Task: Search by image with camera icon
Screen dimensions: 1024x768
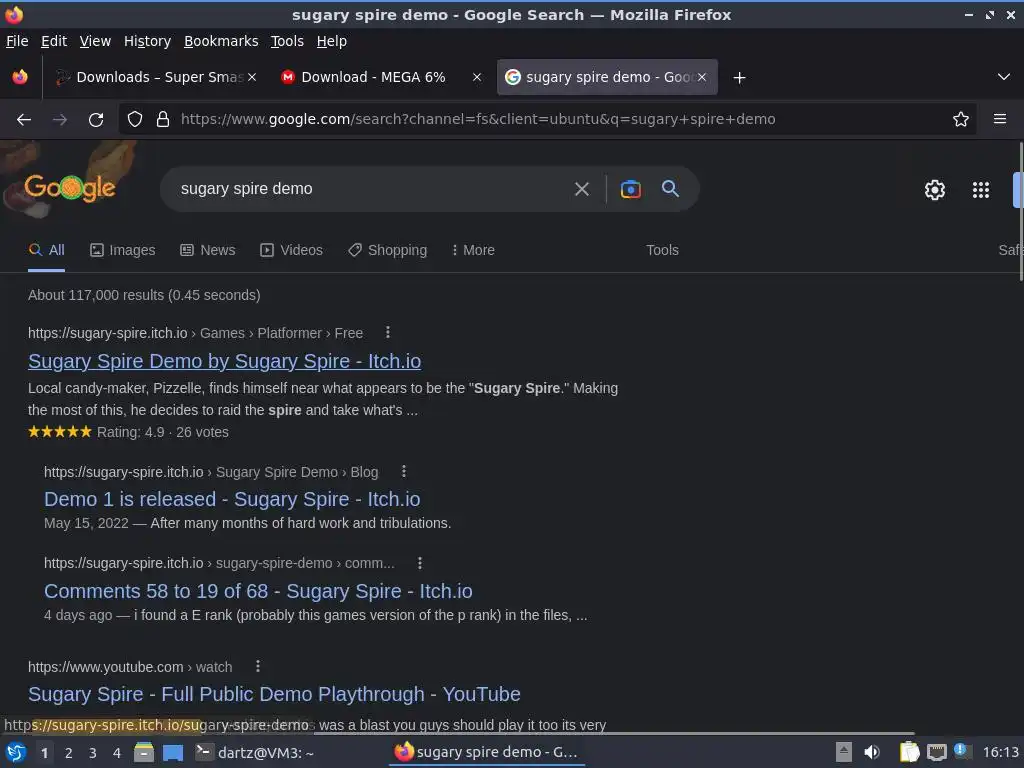Action: point(630,189)
